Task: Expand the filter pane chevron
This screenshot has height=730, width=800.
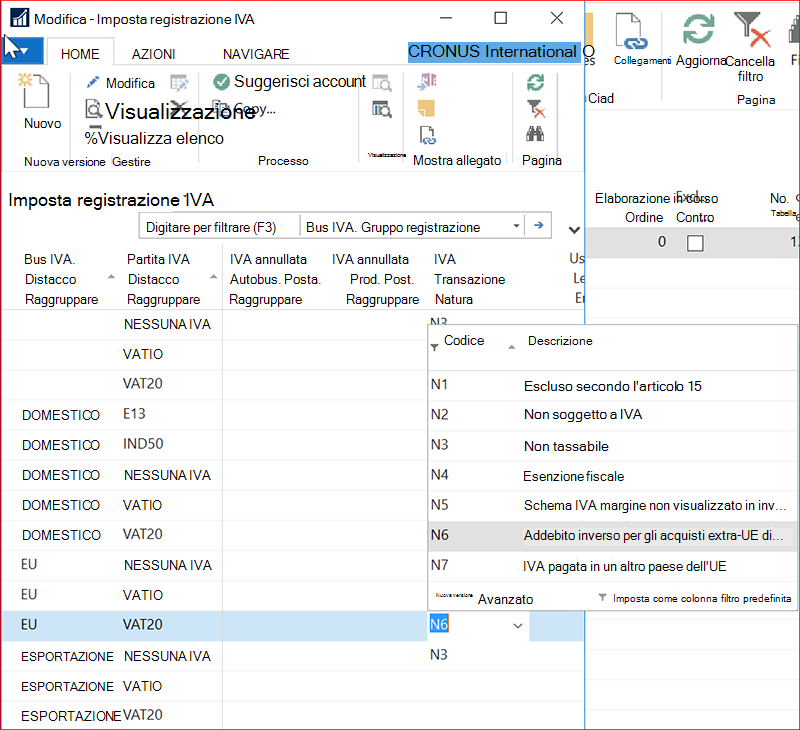Action: 574,230
